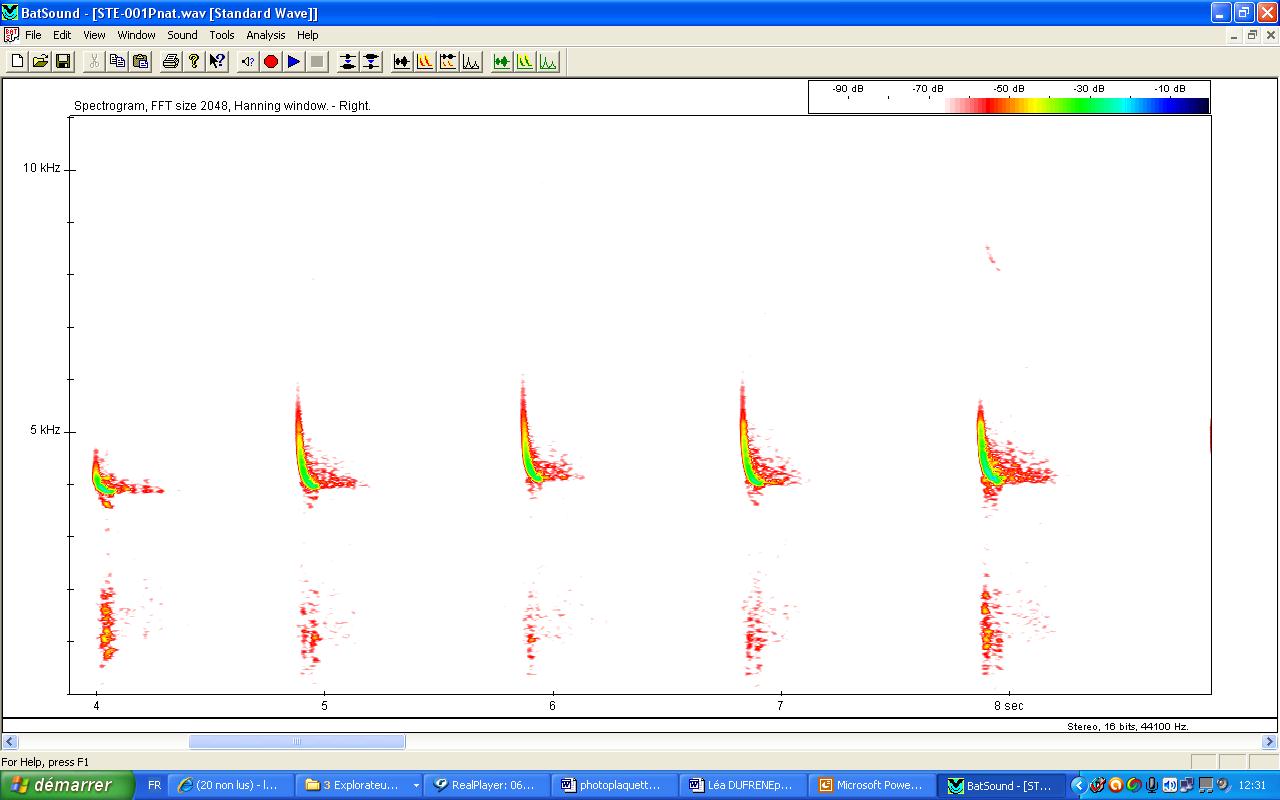Activate the context help arrow-question icon
The height and width of the screenshot is (800, 1280).
(x=217, y=62)
